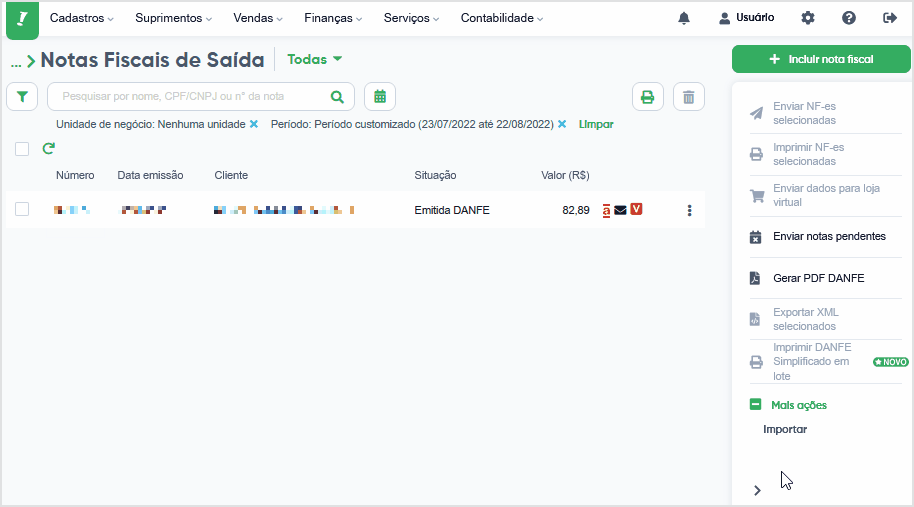The image size is (914, 507).
Task: Click the Emitida DANFE status cell
Action: (452, 210)
